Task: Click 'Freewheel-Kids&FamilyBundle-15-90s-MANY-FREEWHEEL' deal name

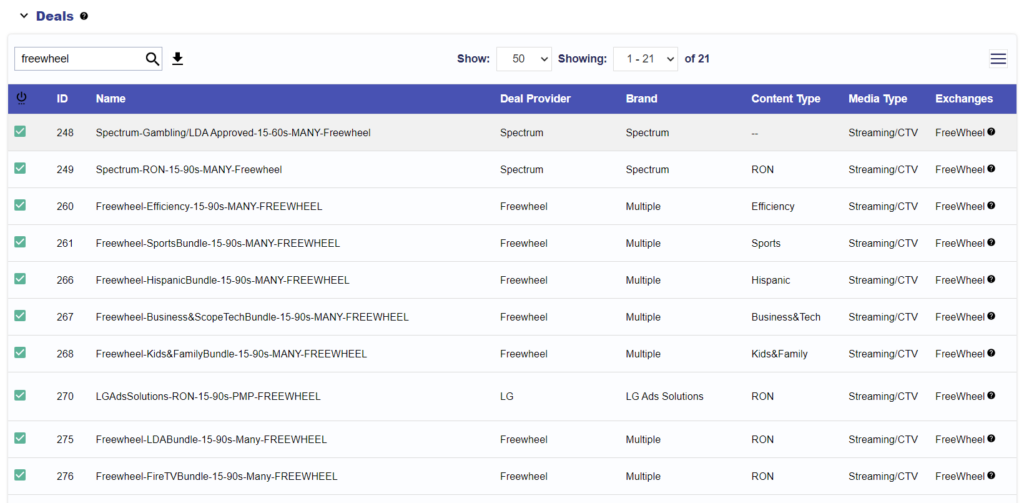Action: point(231,354)
